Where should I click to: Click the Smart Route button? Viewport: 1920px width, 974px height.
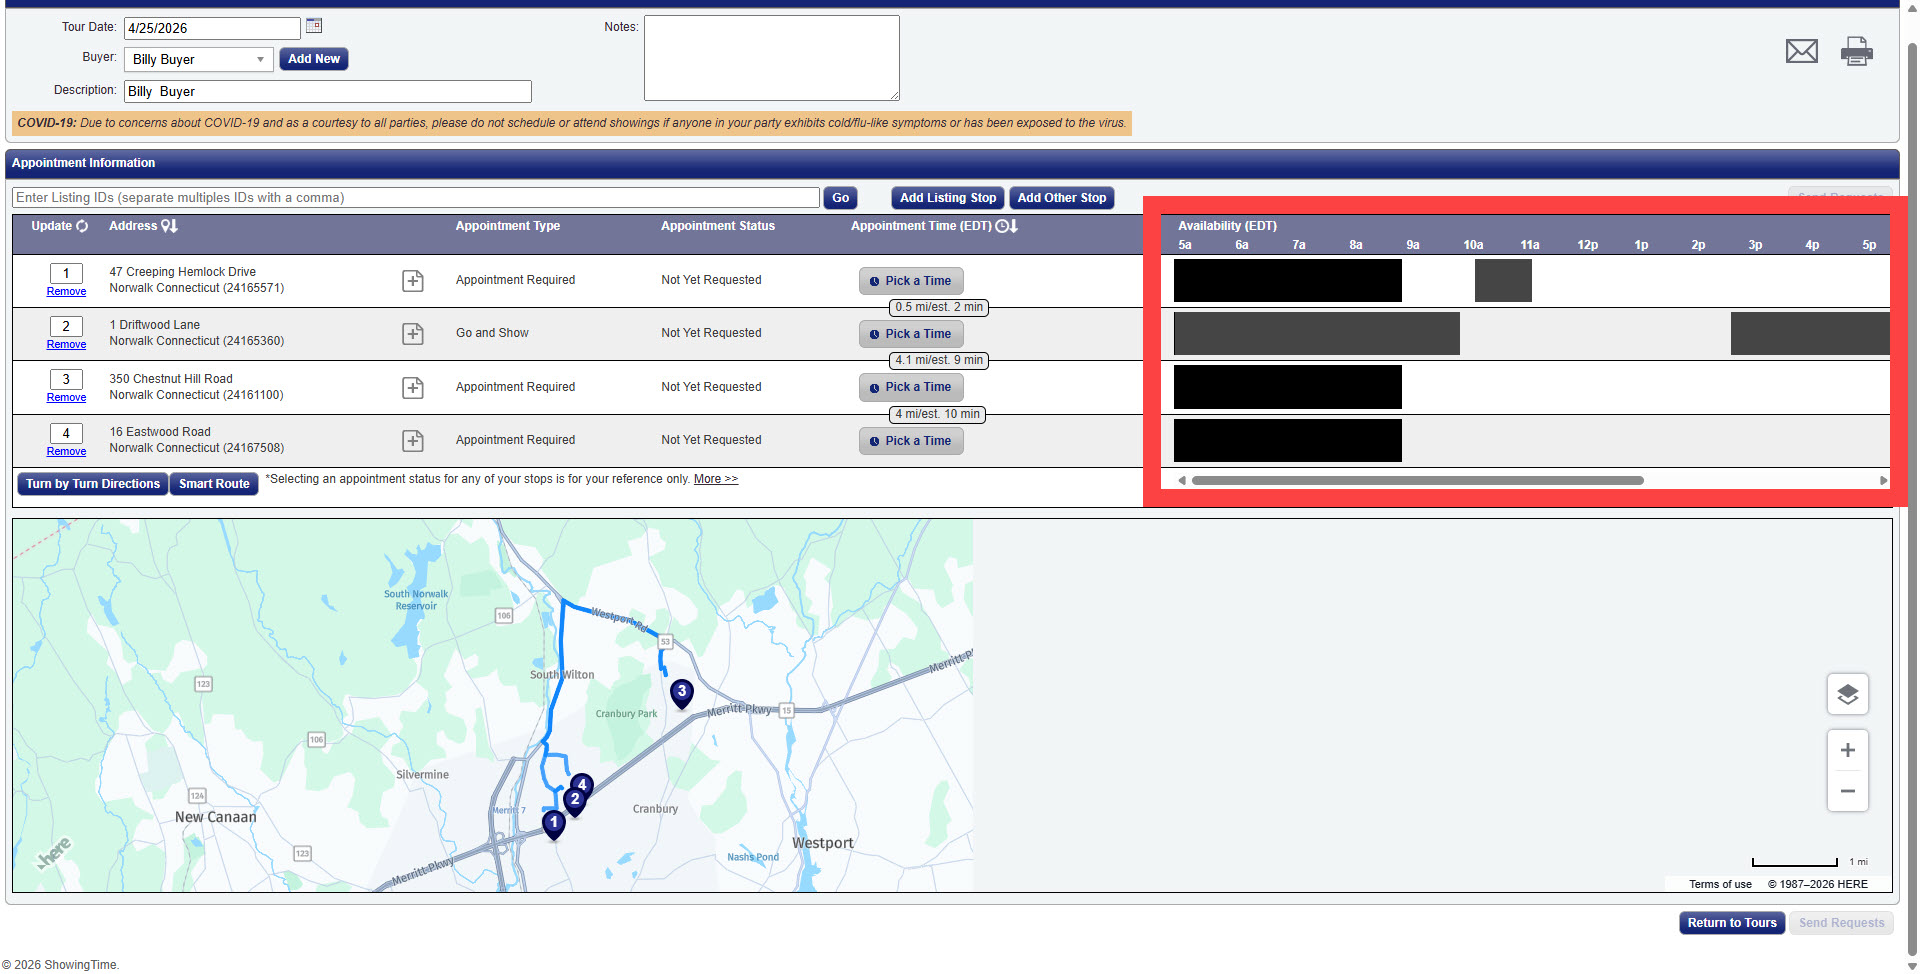pos(214,484)
